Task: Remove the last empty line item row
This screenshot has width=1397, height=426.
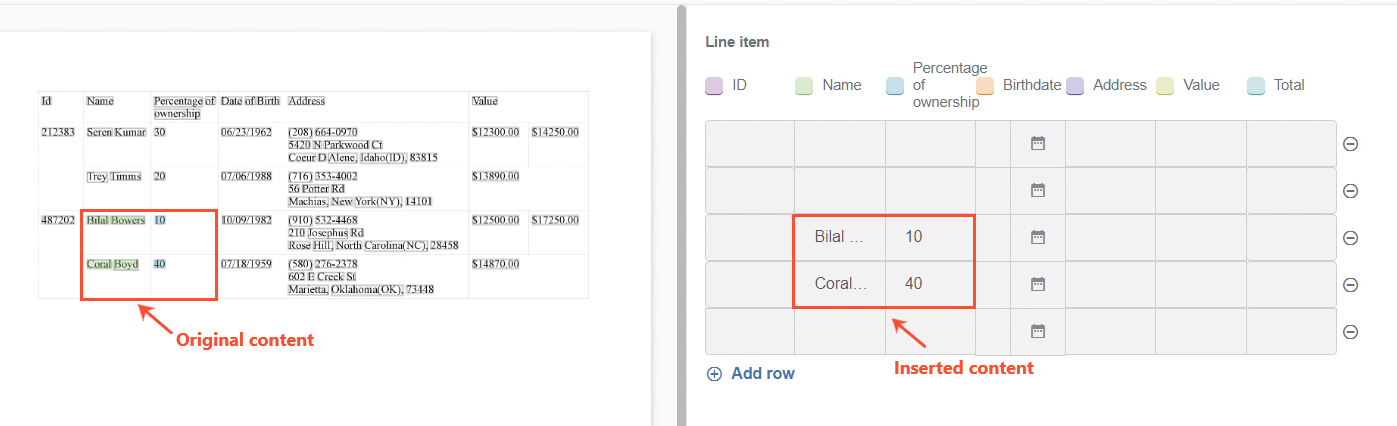Action: click(1350, 332)
